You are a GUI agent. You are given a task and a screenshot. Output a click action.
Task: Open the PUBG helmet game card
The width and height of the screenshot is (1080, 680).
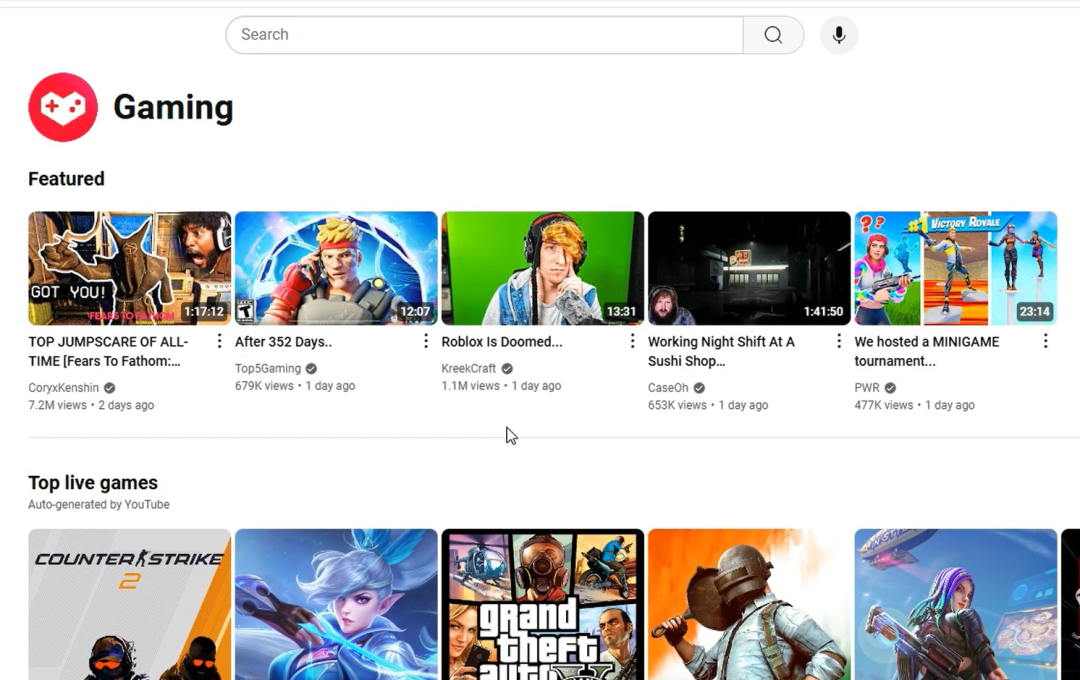(749, 604)
